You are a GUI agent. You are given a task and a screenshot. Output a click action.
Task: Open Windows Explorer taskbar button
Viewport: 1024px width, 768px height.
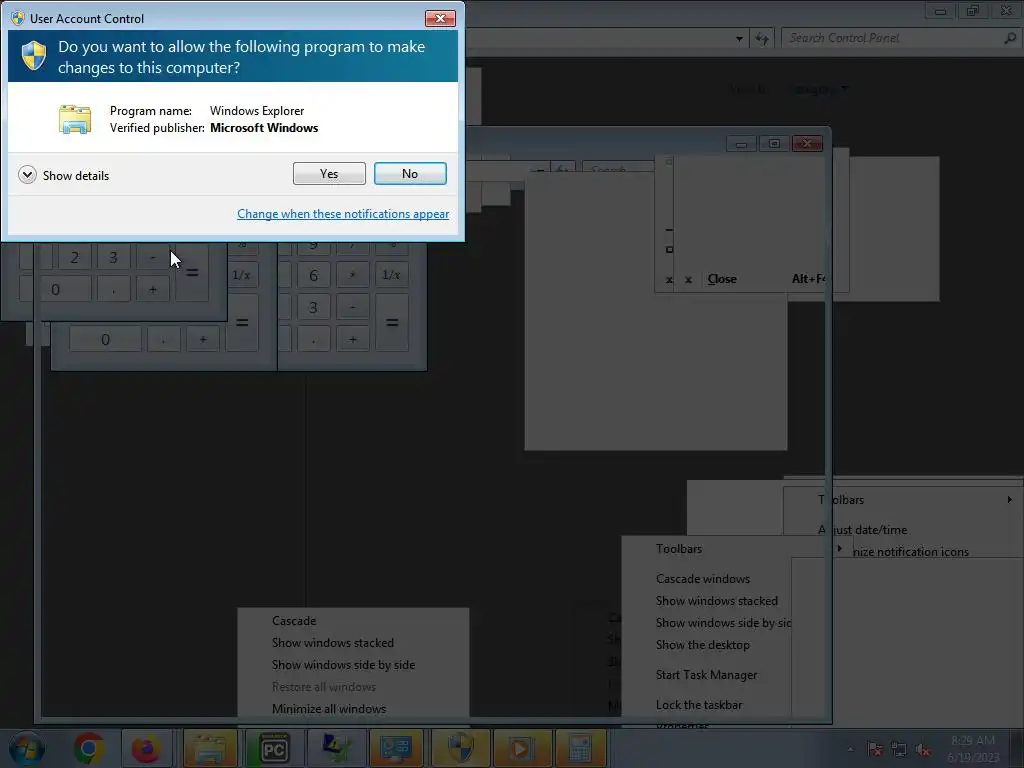point(210,748)
